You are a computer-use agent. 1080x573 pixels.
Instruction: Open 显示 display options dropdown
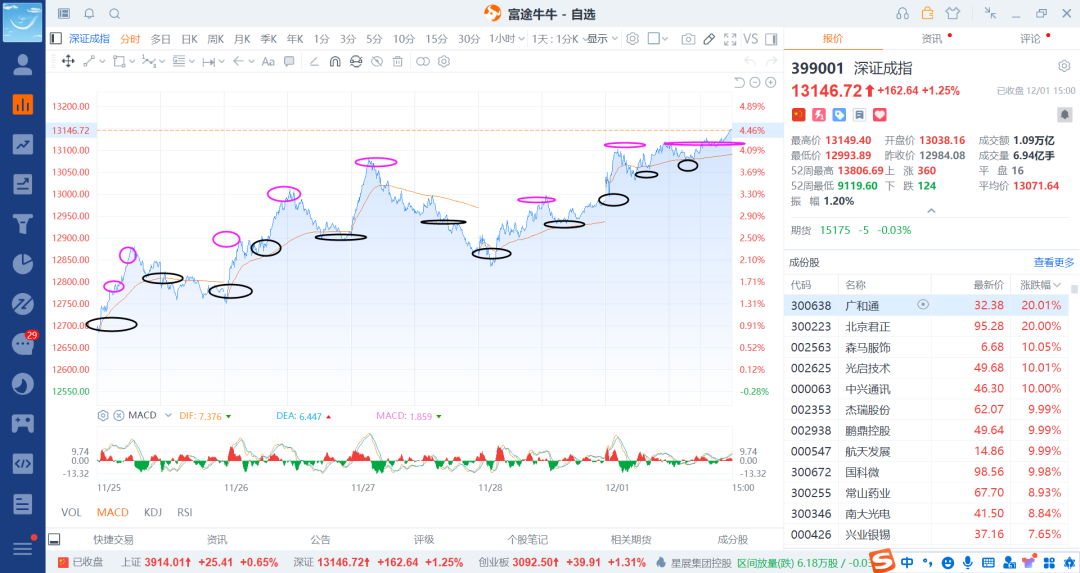[602, 39]
